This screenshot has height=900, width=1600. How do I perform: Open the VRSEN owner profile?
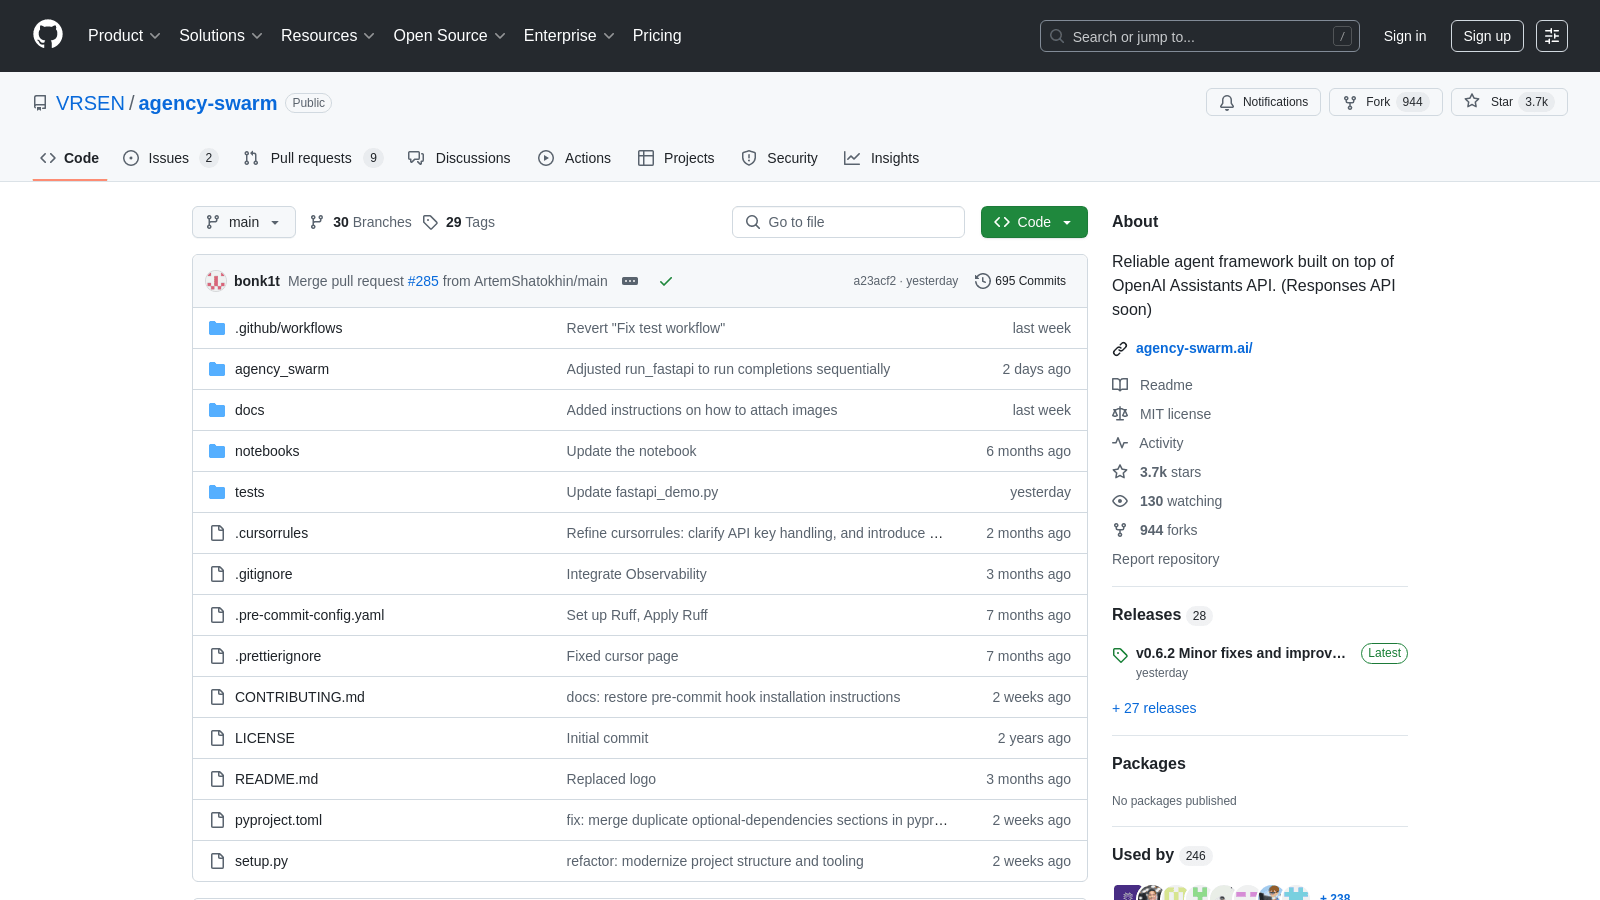tap(90, 103)
